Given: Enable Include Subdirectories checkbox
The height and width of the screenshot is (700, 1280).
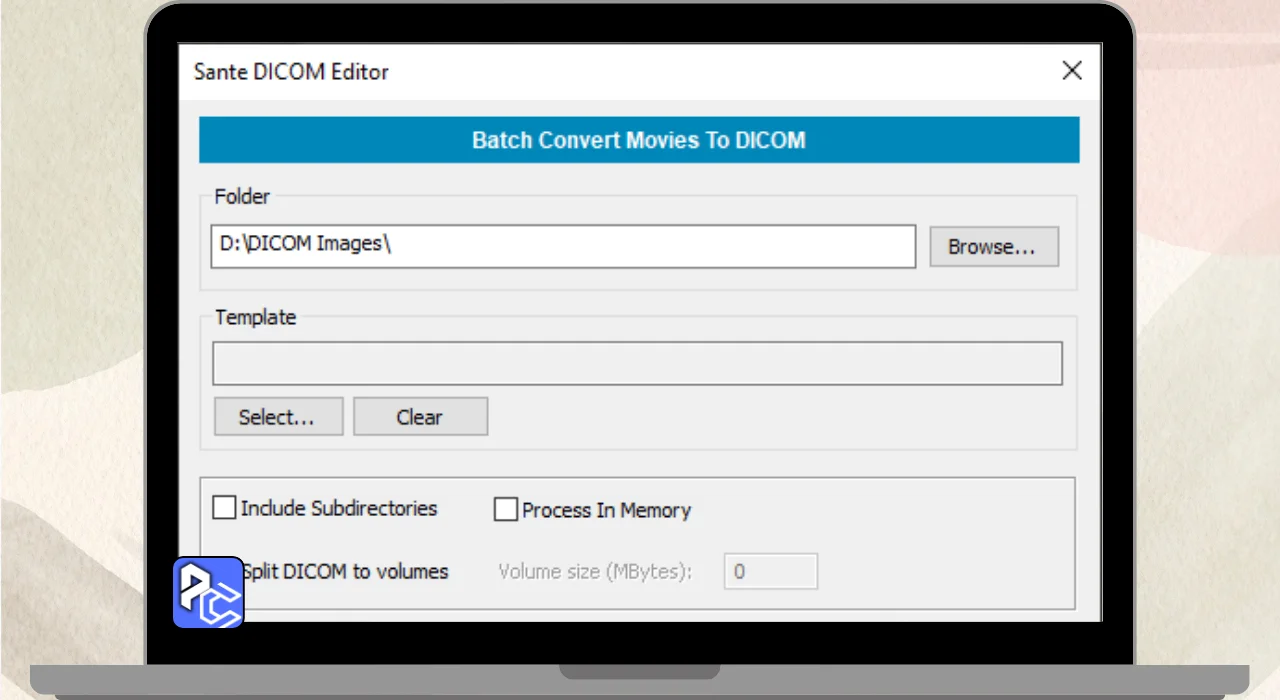Looking at the screenshot, I should [224, 508].
